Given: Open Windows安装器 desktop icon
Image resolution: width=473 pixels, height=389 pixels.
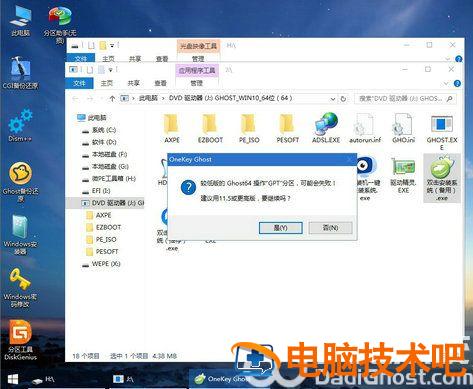Looking at the screenshot, I should coord(20,235).
